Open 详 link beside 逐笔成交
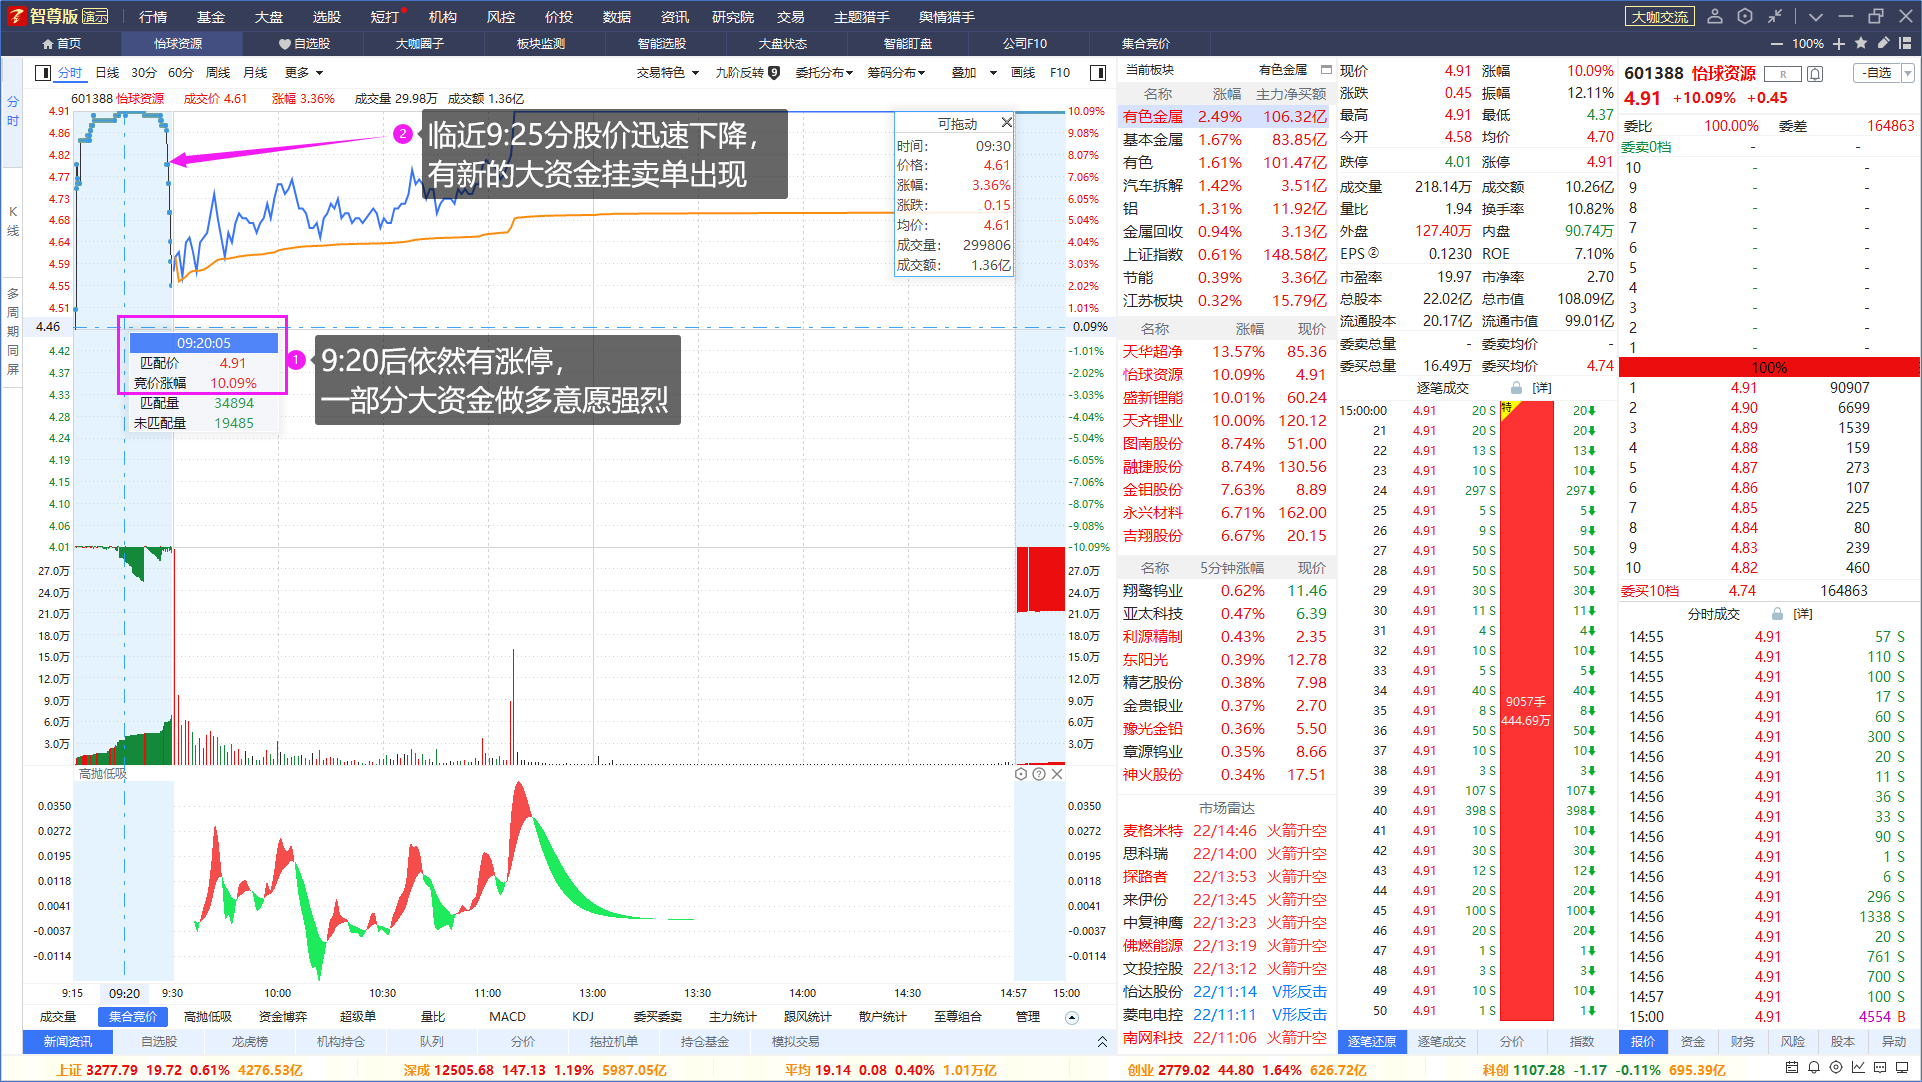The height and width of the screenshot is (1082, 1922). pos(1542,388)
